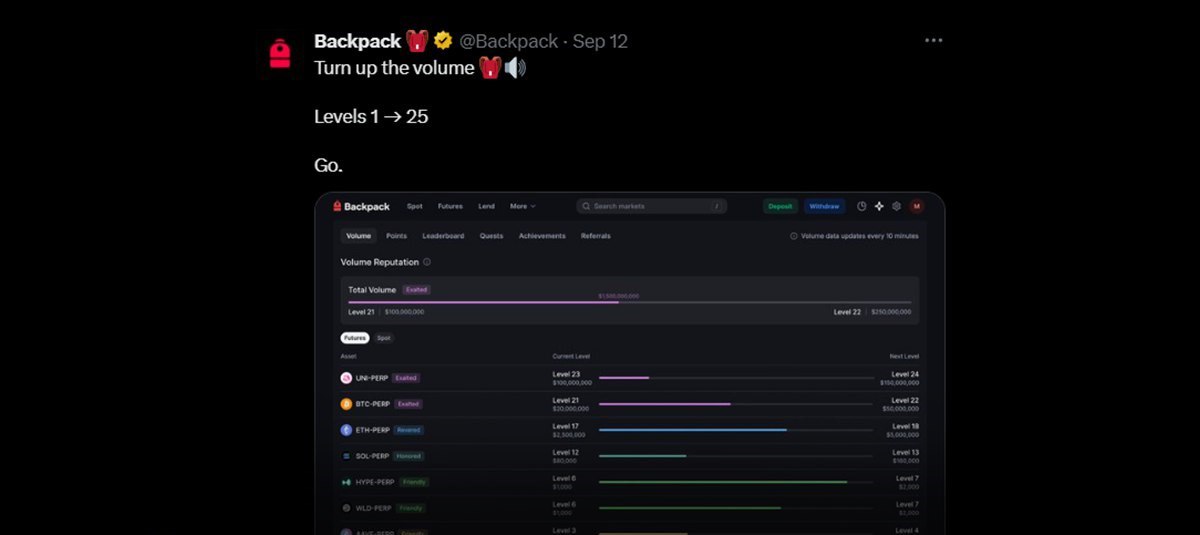Click the UNI-PERP asset name
The image size is (1200, 535).
[x=371, y=378]
